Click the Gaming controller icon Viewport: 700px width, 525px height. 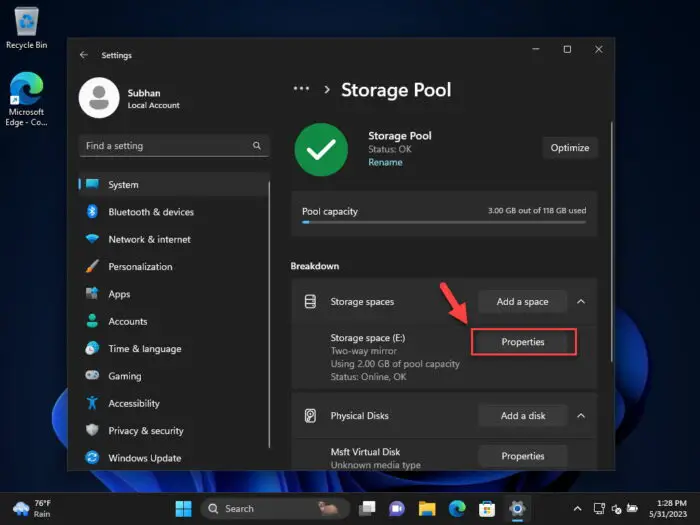[x=92, y=375]
